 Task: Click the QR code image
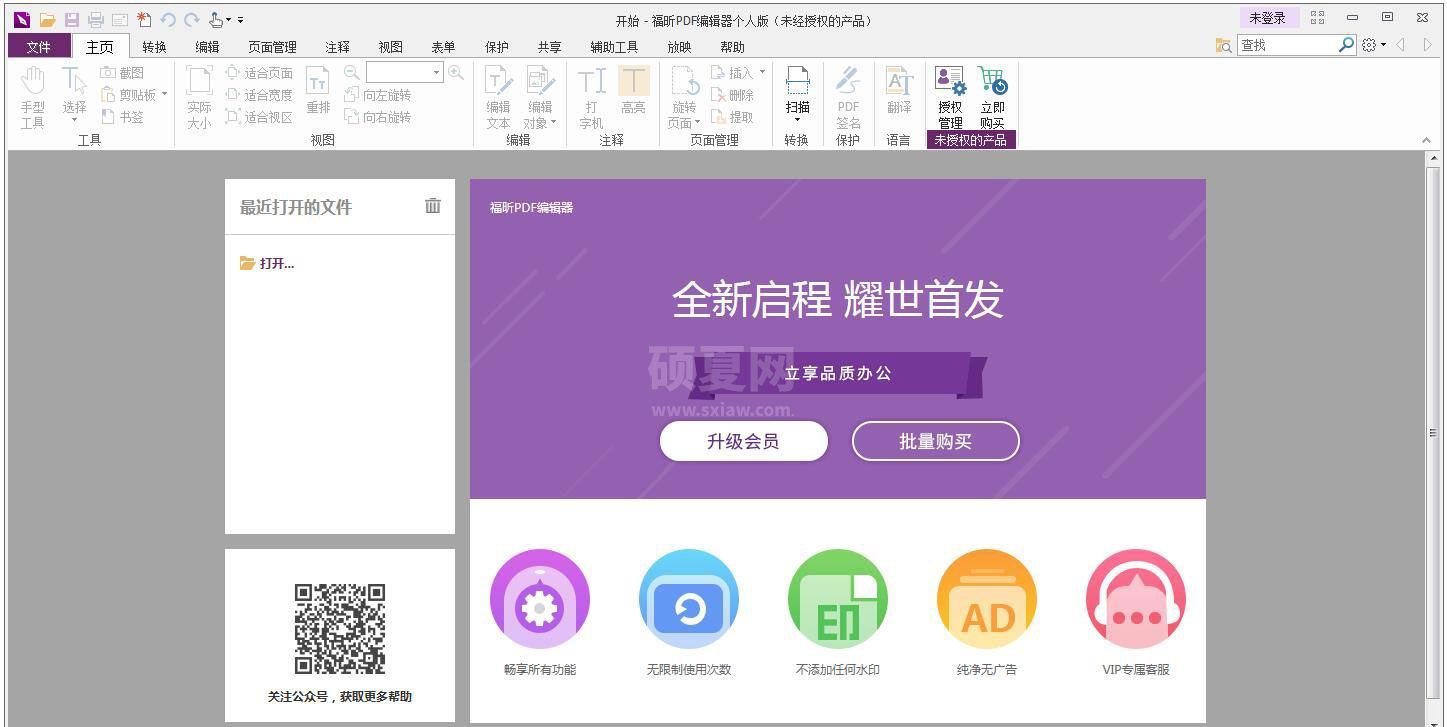(x=340, y=629)
